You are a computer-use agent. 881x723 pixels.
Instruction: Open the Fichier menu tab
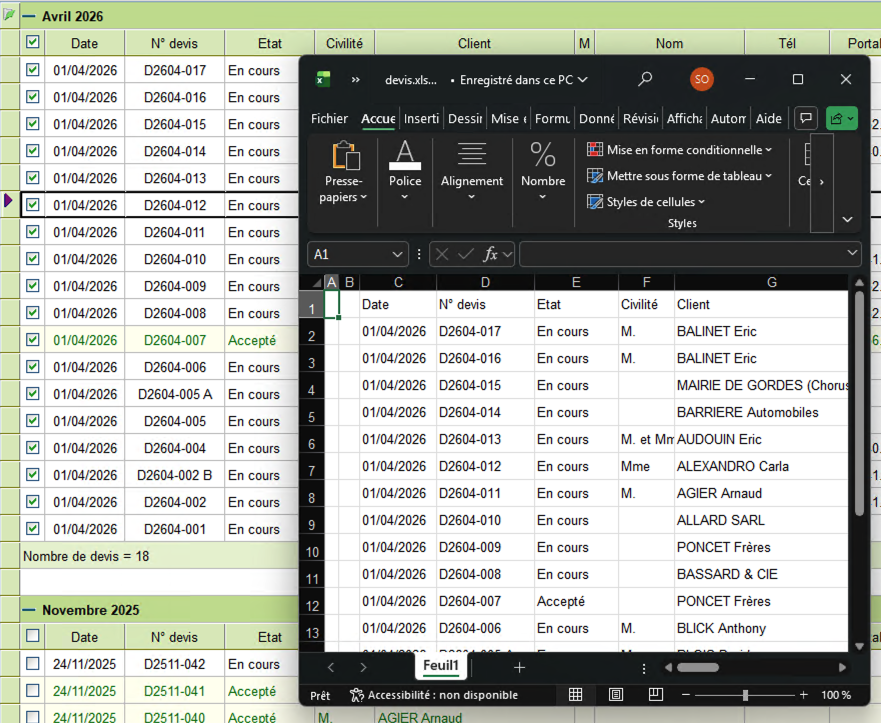[329, 118]
